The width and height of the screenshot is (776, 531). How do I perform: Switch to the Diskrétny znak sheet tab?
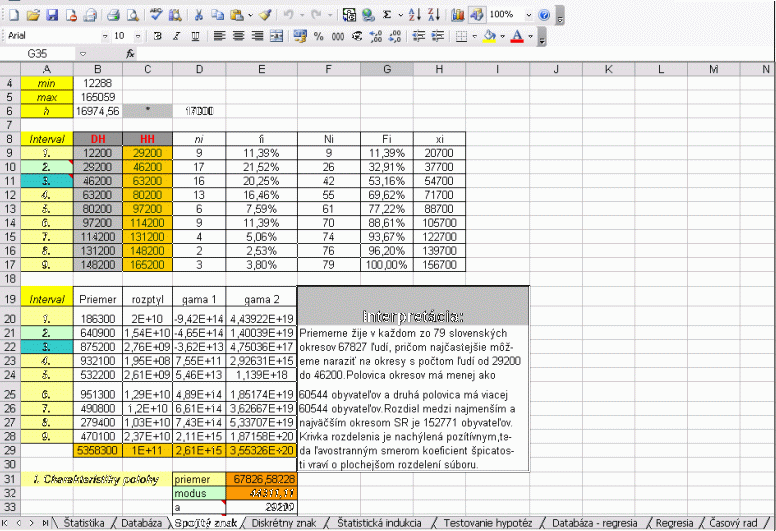pyautogui.click(x=284, y=523)
